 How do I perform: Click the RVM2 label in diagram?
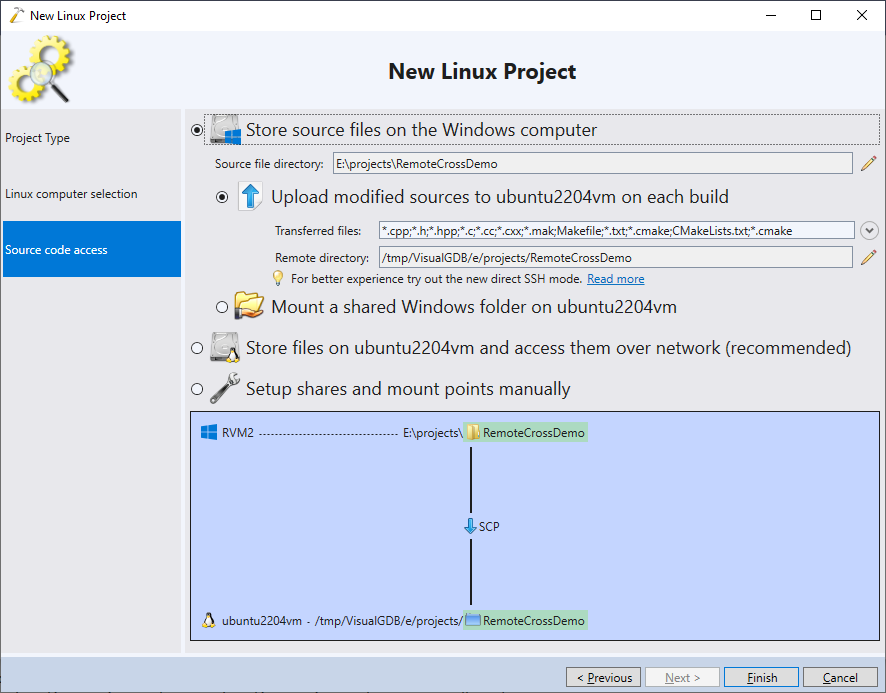coord(238,433)
